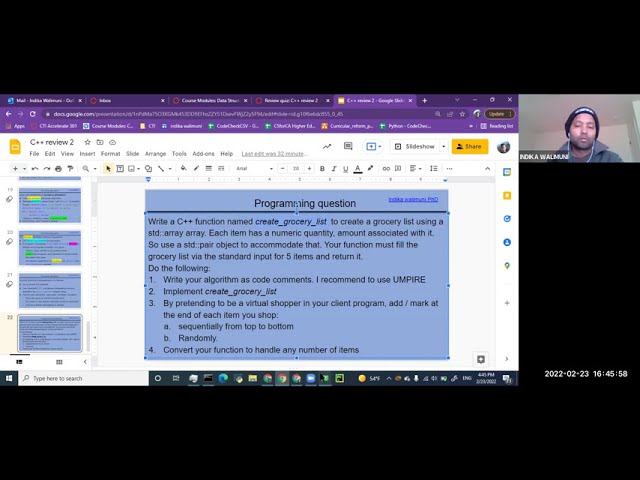The height and width of the screenshot is (480, 640).
Task: Collapse the menus with up chevron
Action: click(x=487, y=169)
